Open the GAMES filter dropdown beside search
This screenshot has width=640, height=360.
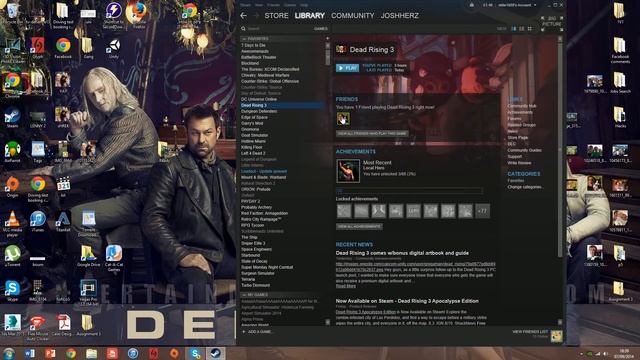point(321,29)
